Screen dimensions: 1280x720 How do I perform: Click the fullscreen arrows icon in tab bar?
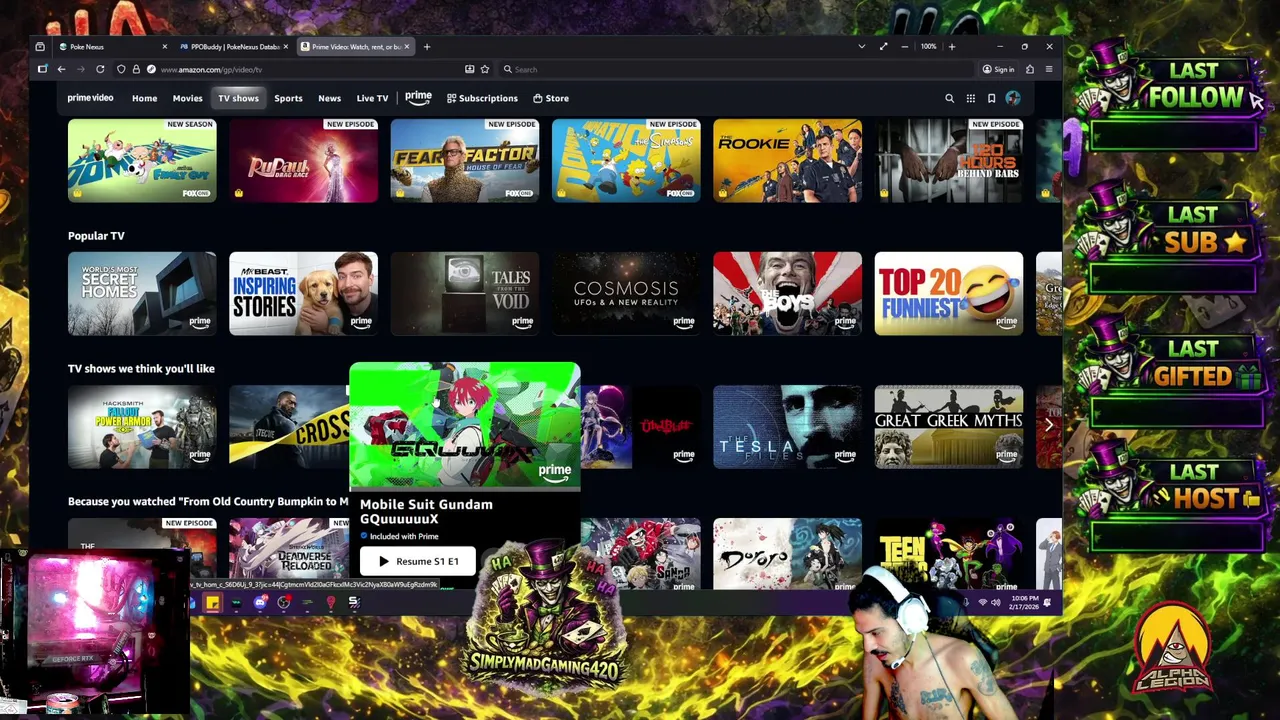point(883,47)
